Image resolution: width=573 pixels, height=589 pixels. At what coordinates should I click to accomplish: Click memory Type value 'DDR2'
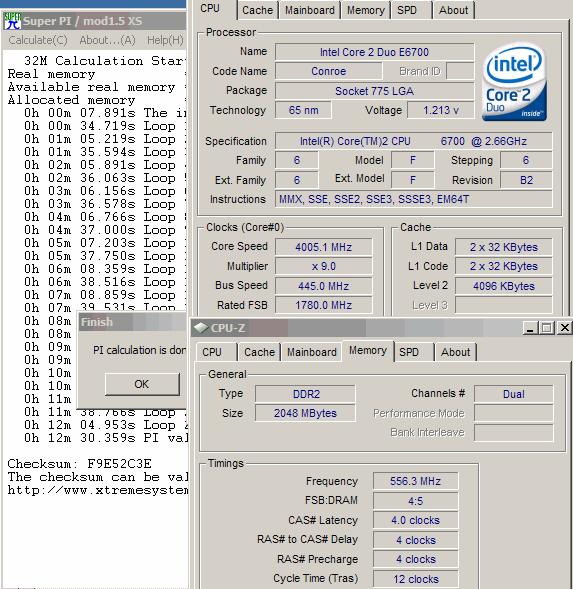(x=305, y=394)
